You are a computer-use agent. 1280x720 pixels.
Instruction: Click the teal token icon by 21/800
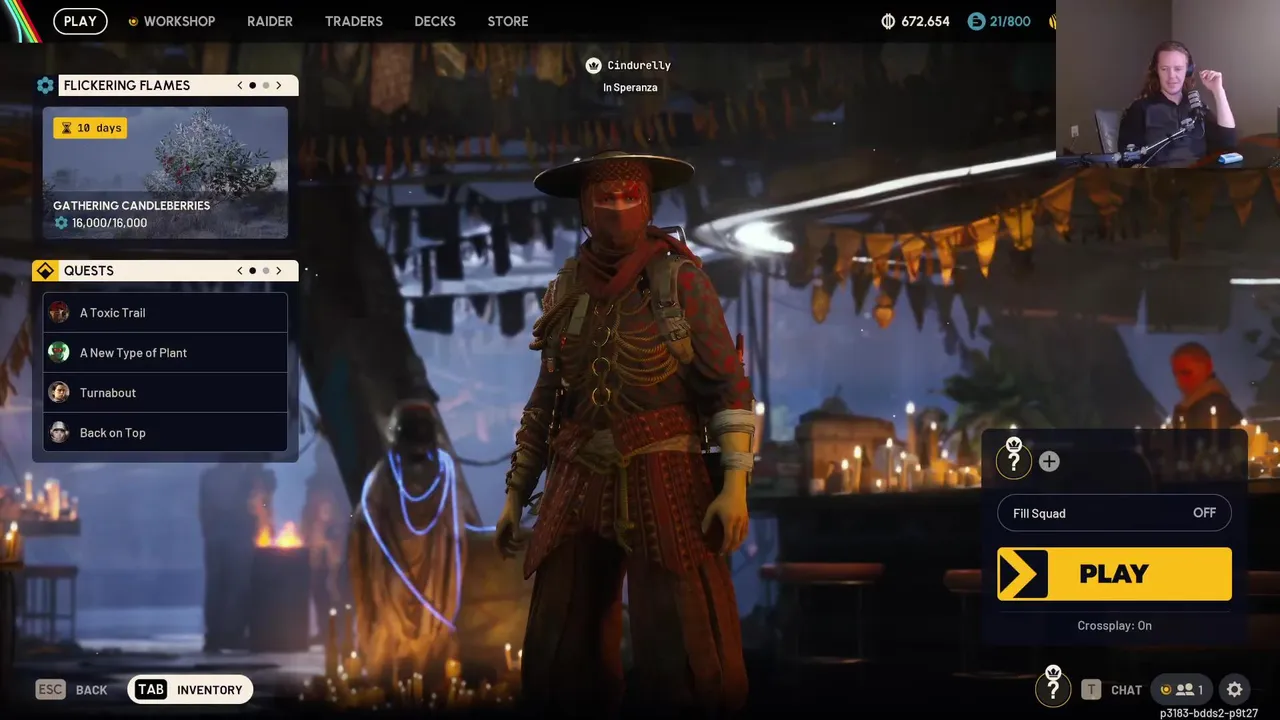(976, 21)
